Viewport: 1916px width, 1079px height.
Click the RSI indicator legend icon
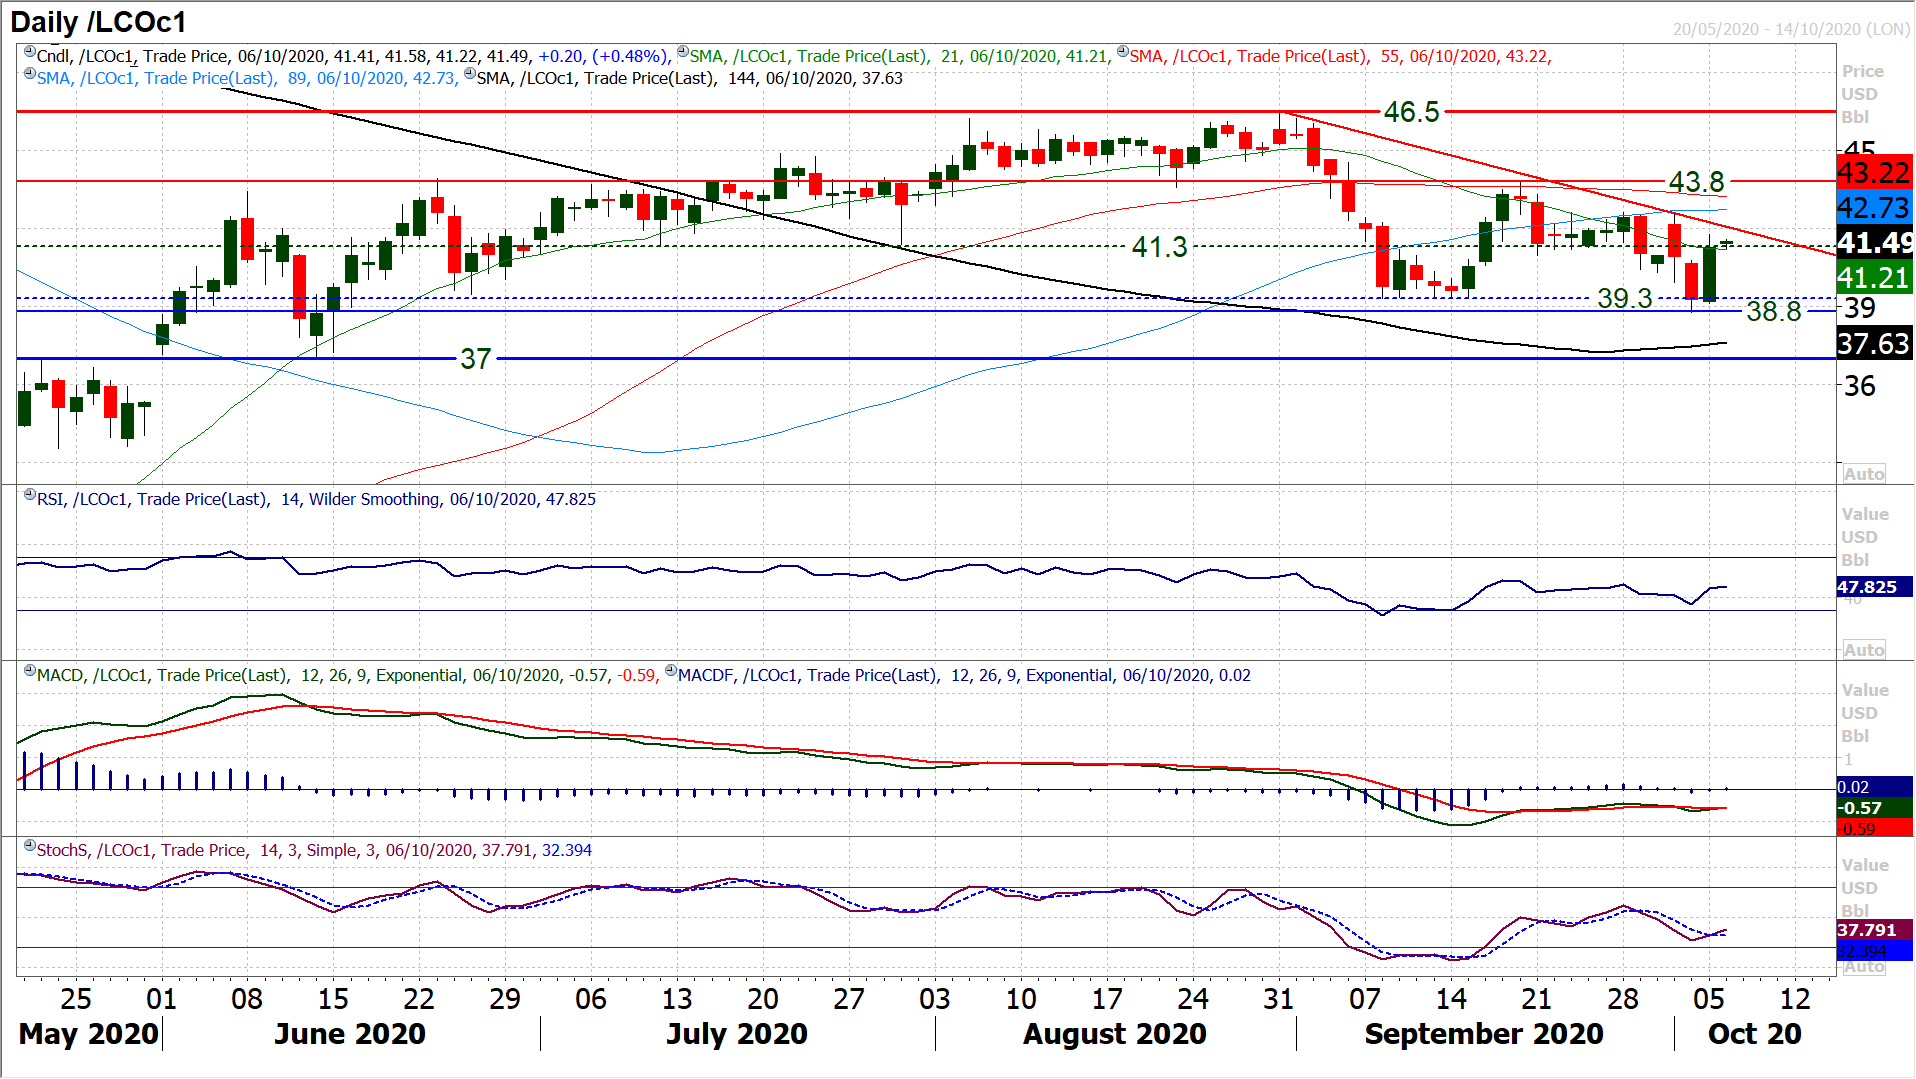30,495
